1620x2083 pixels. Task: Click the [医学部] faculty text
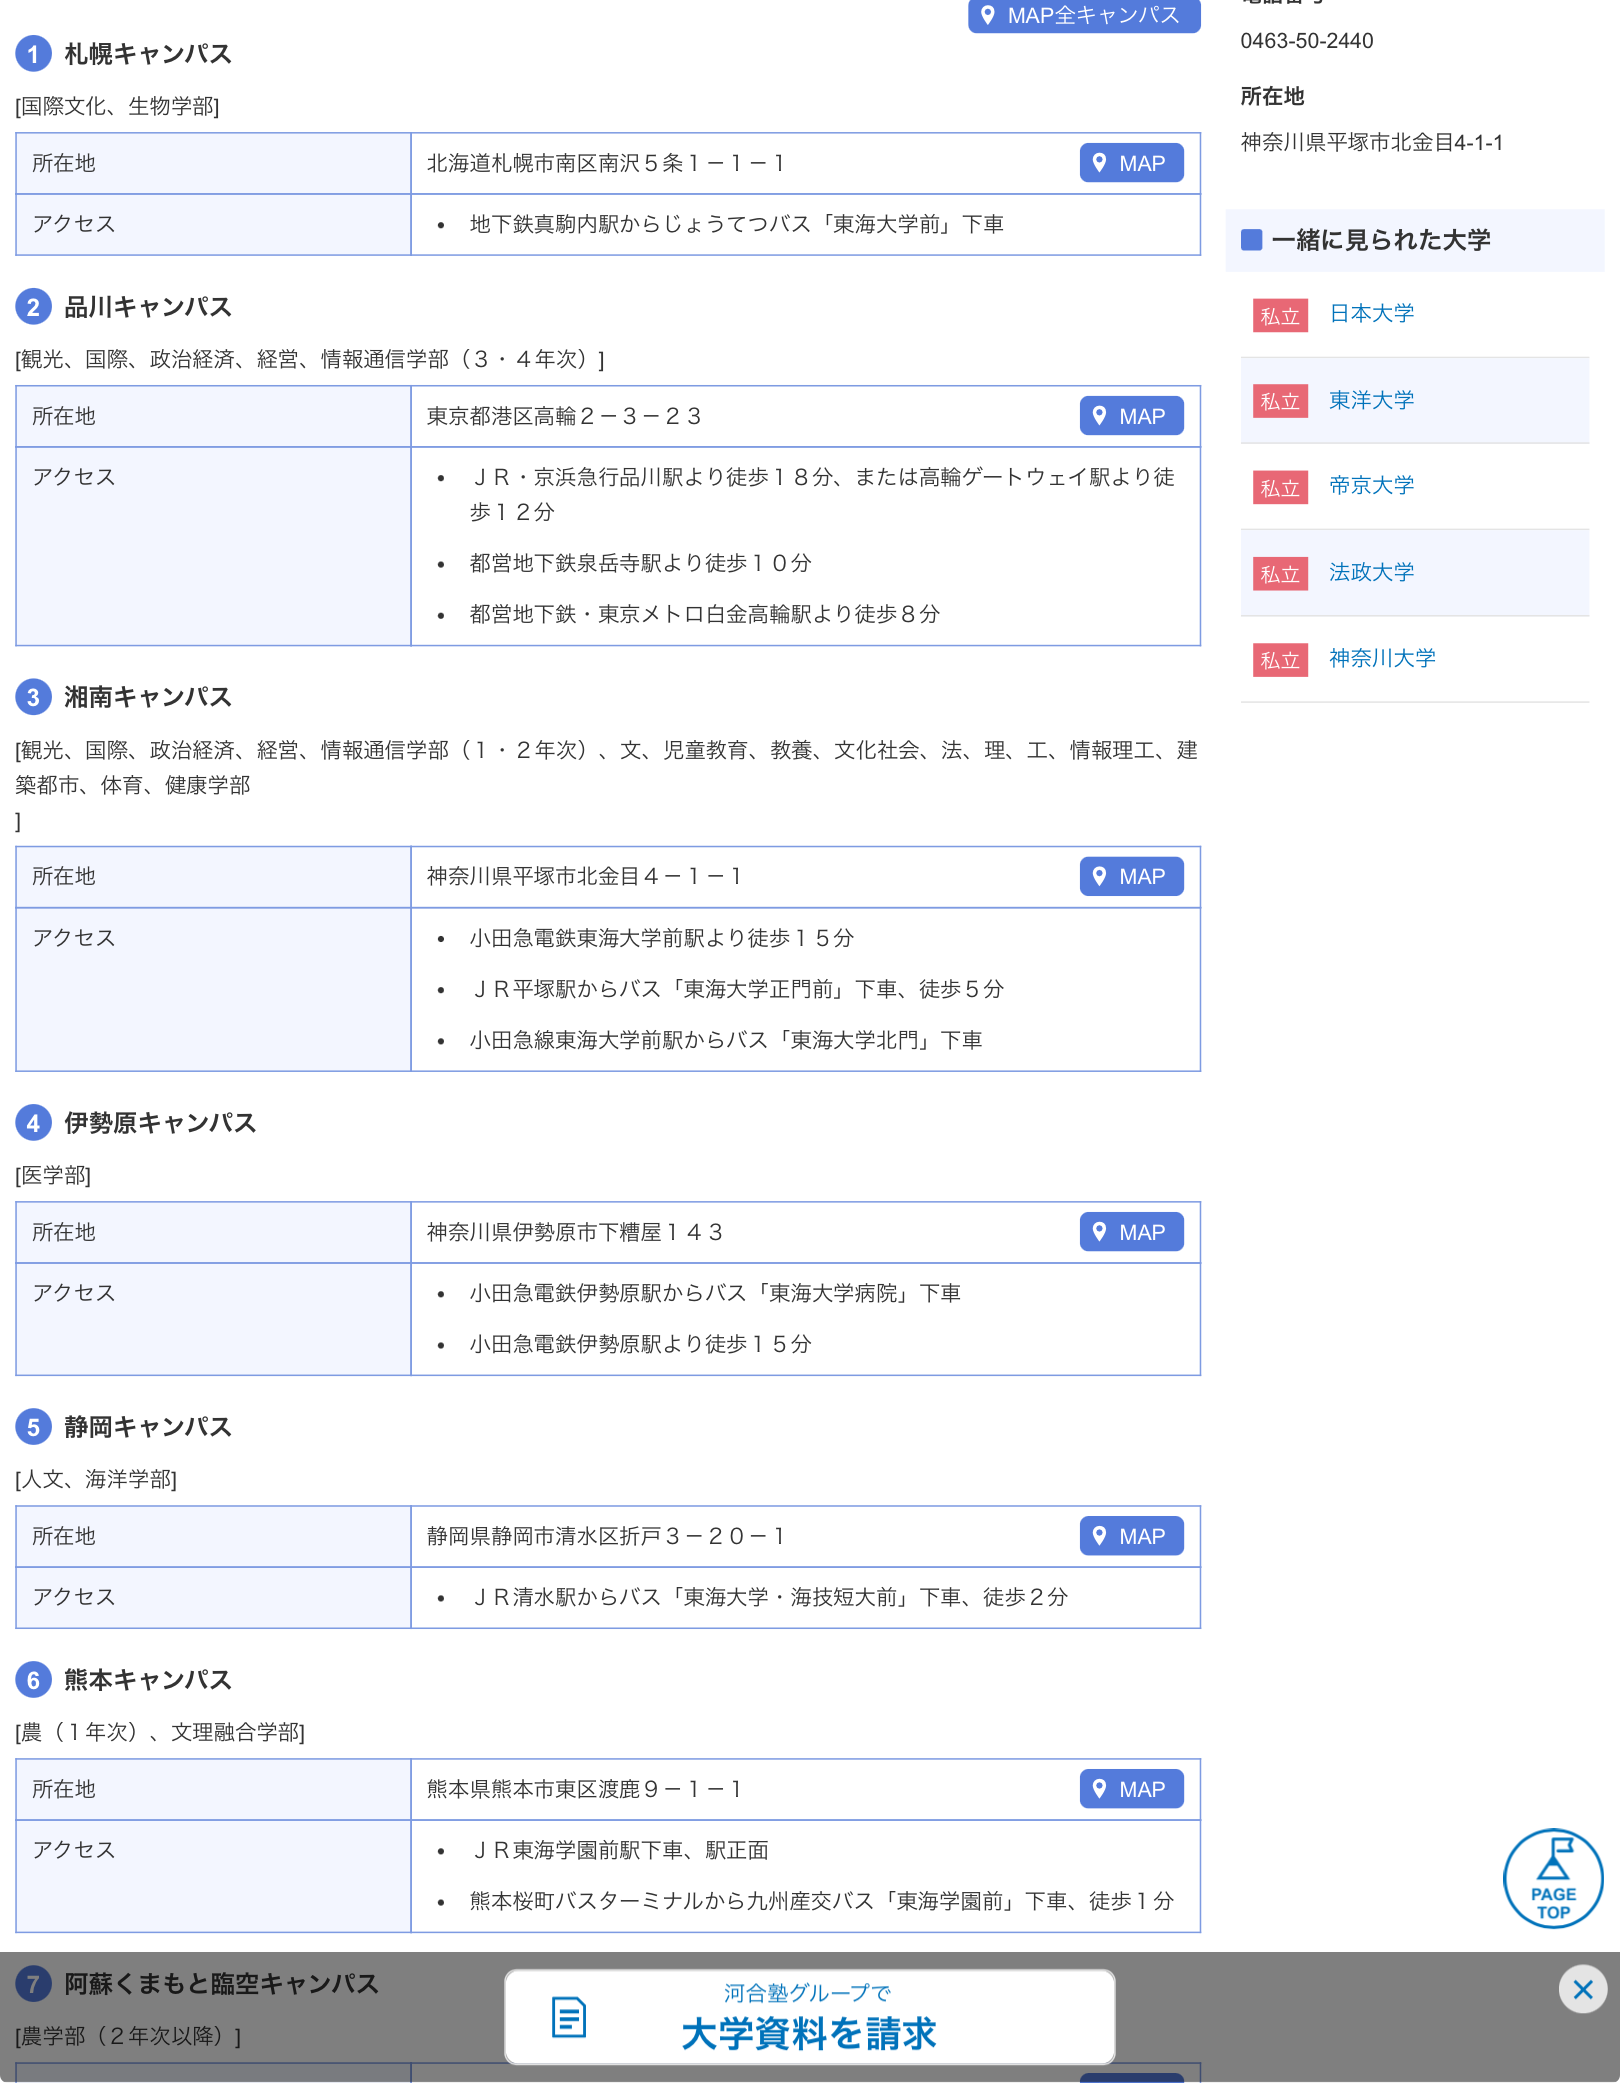click(53, 1175)
